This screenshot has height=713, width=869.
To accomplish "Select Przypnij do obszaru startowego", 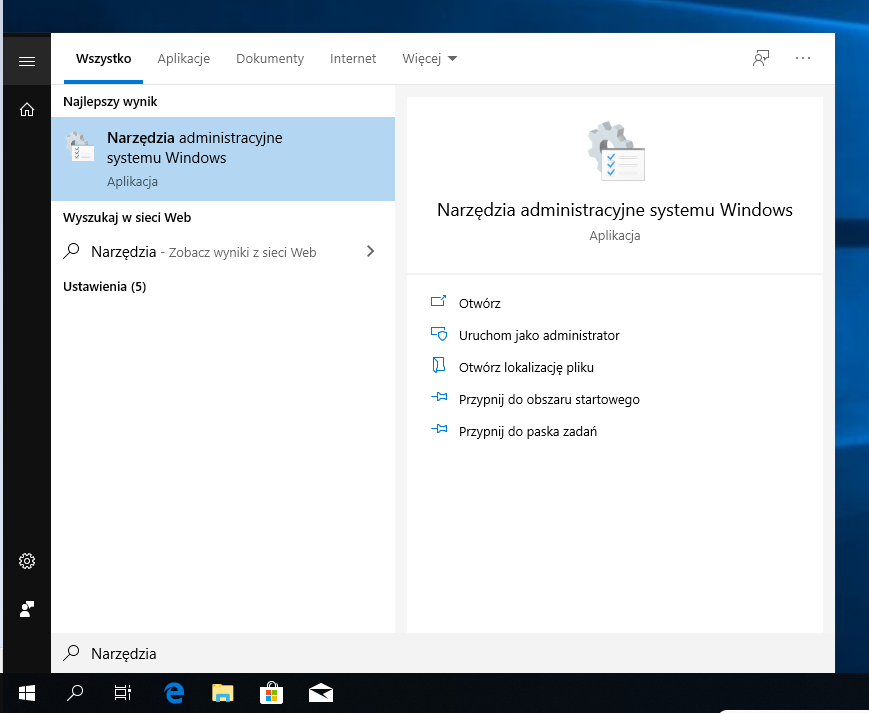I will tap(549, 399).
